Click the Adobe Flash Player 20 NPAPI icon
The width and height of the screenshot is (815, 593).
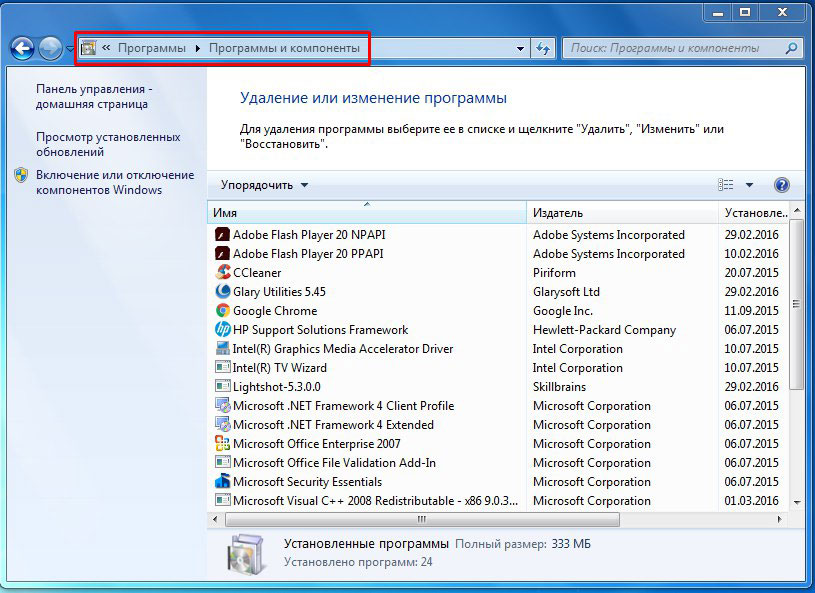[x=223, y=235]
